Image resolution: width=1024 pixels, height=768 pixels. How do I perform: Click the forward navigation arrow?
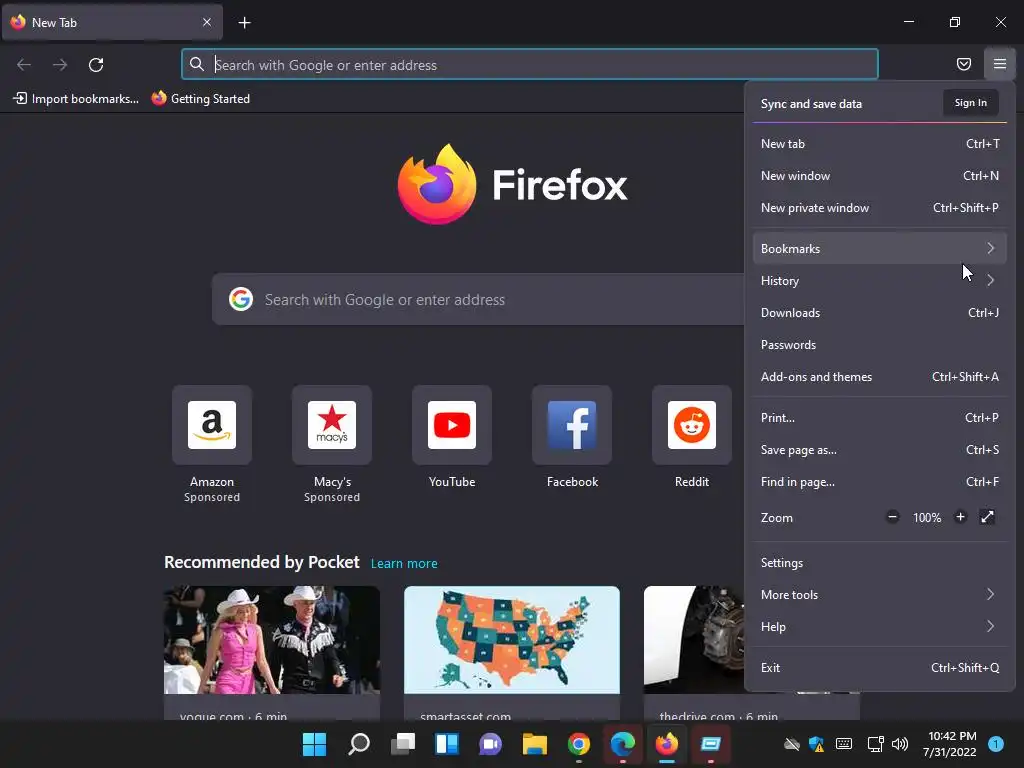tap(60, 65)
